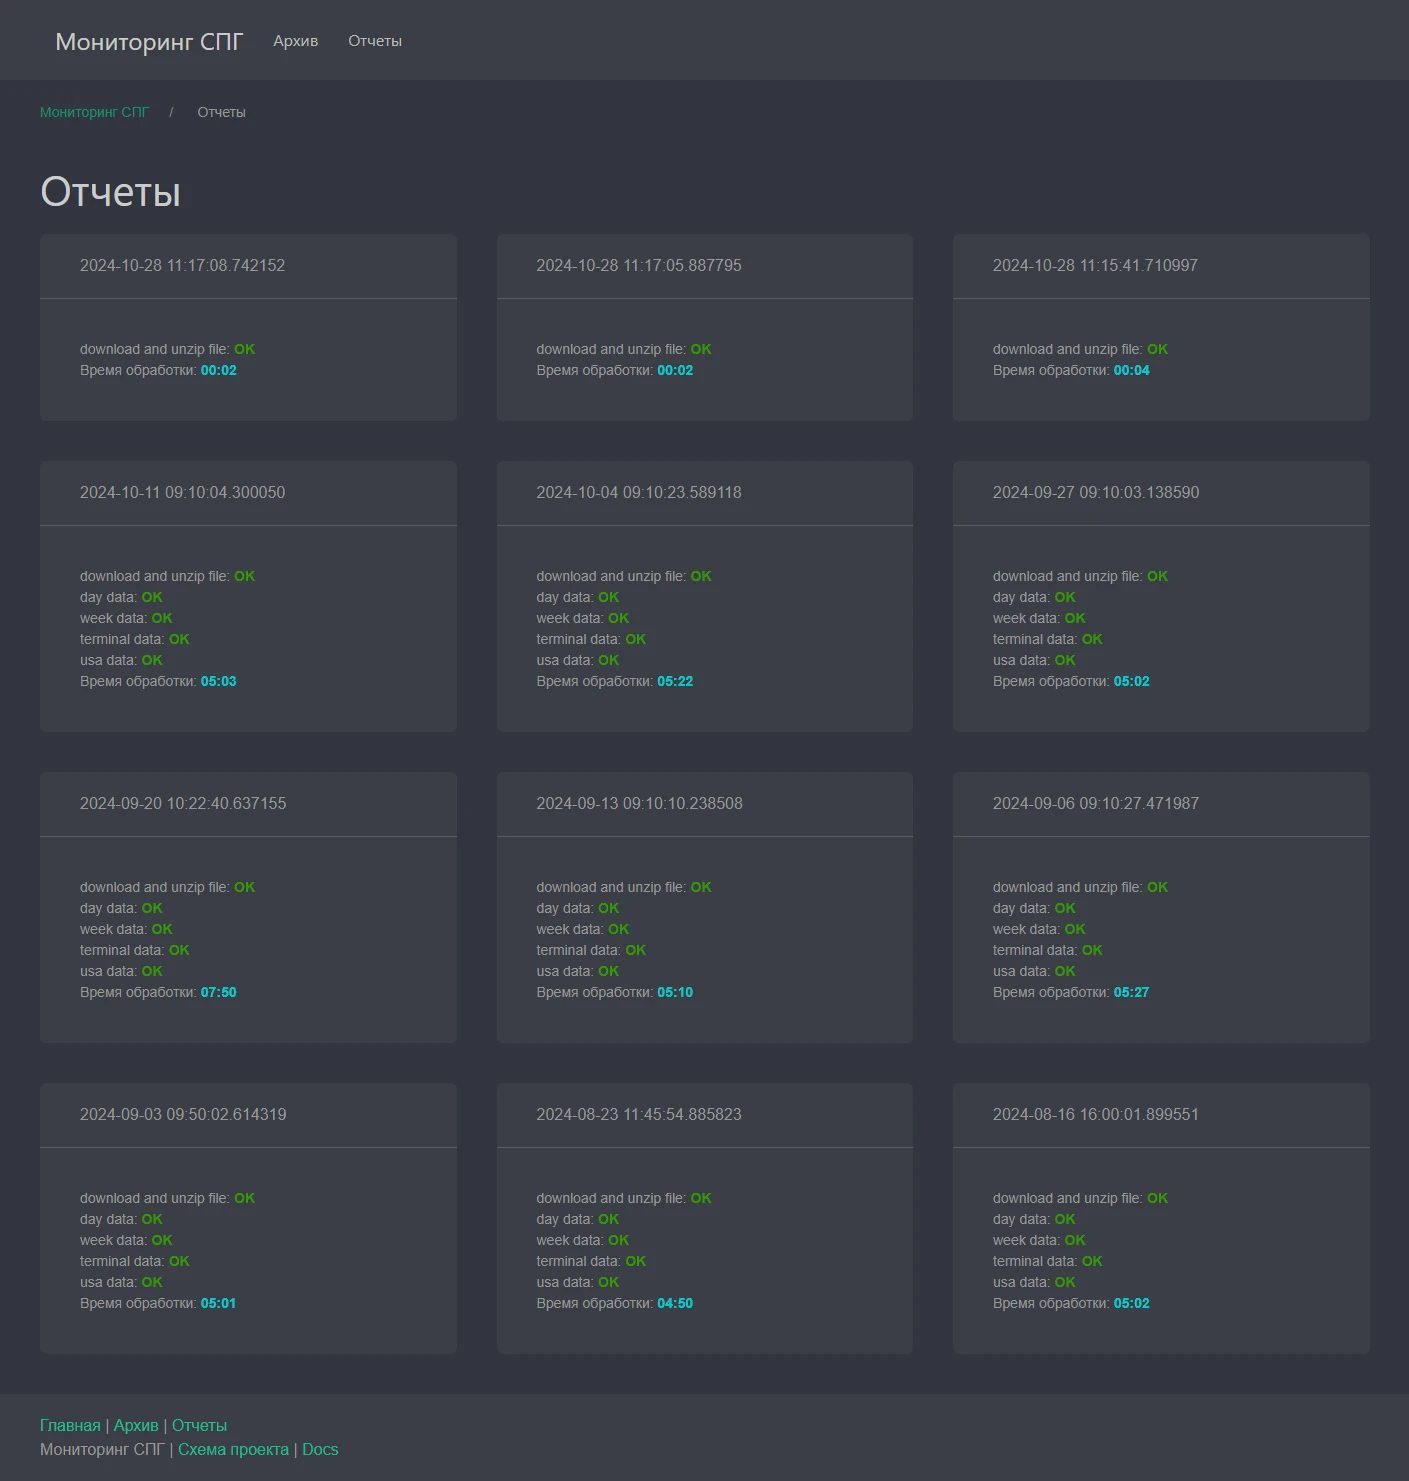Click report dated 2024-10-11 09:10:04.300050
Image resolution: width=1409 pixels, height=1481 pixels.
[182, 492]
